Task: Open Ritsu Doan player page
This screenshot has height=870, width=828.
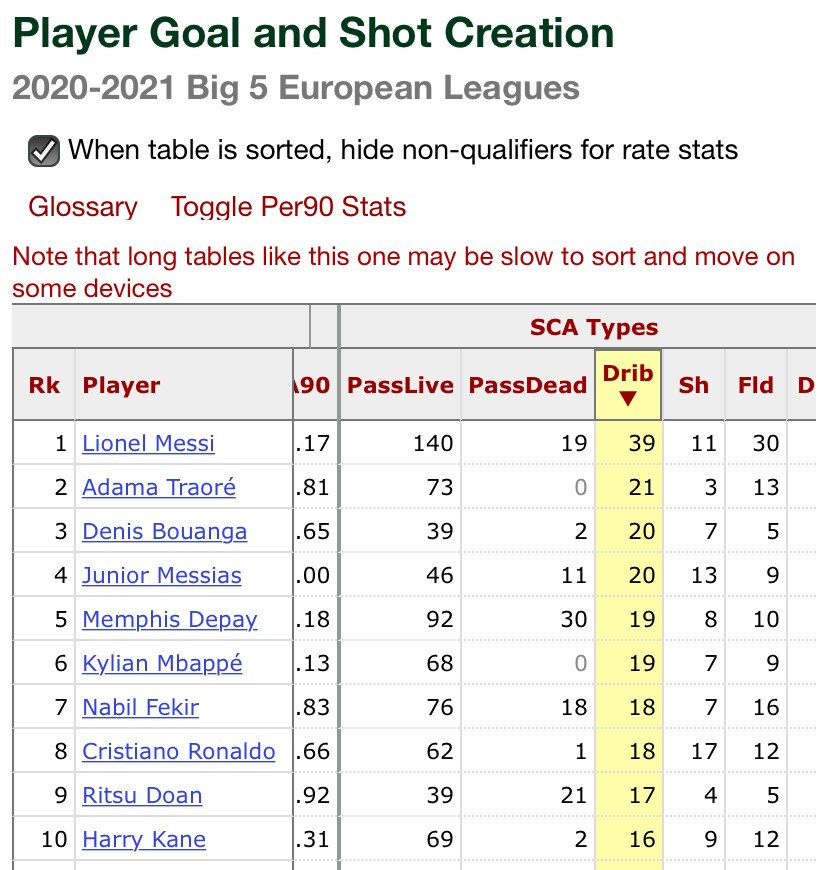Action: tap(142, 795)
